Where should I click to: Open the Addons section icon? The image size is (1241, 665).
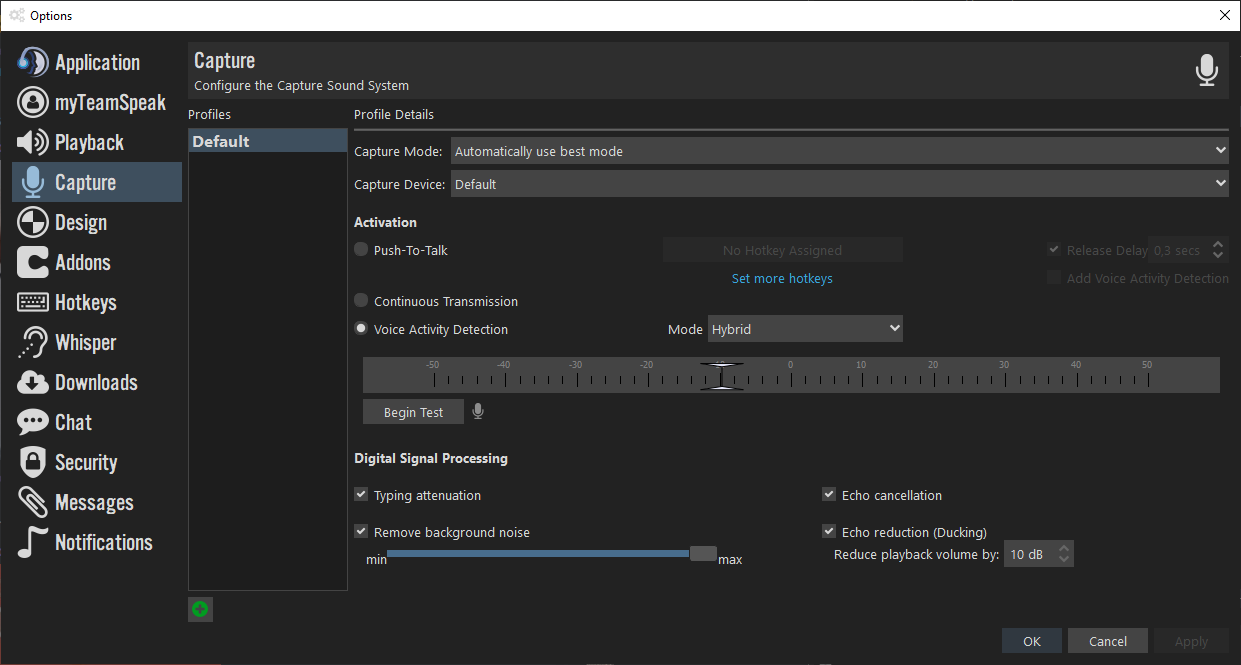click(33, 263)
